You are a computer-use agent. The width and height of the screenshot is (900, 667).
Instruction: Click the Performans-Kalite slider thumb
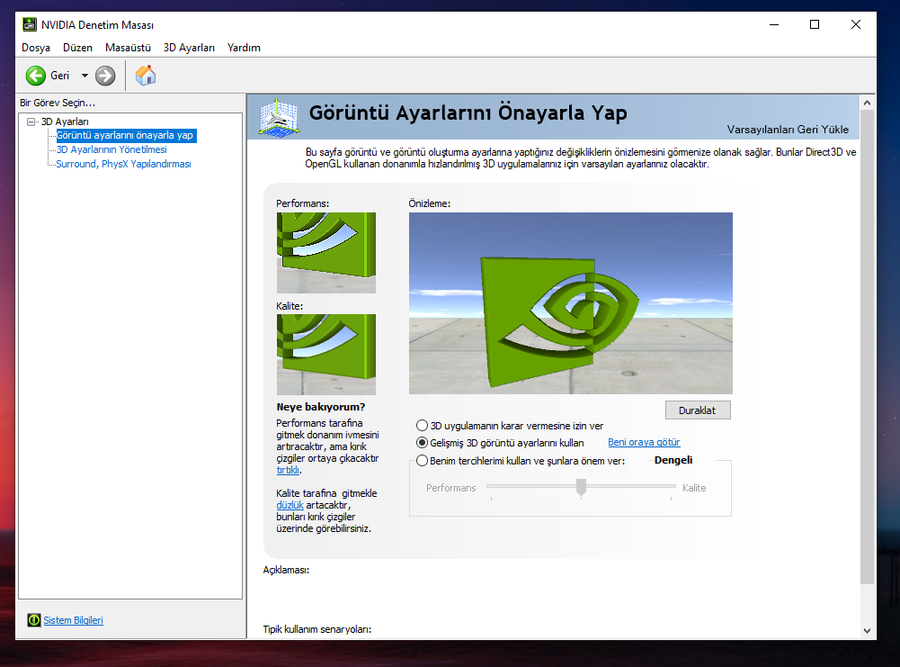click(581, 487)
